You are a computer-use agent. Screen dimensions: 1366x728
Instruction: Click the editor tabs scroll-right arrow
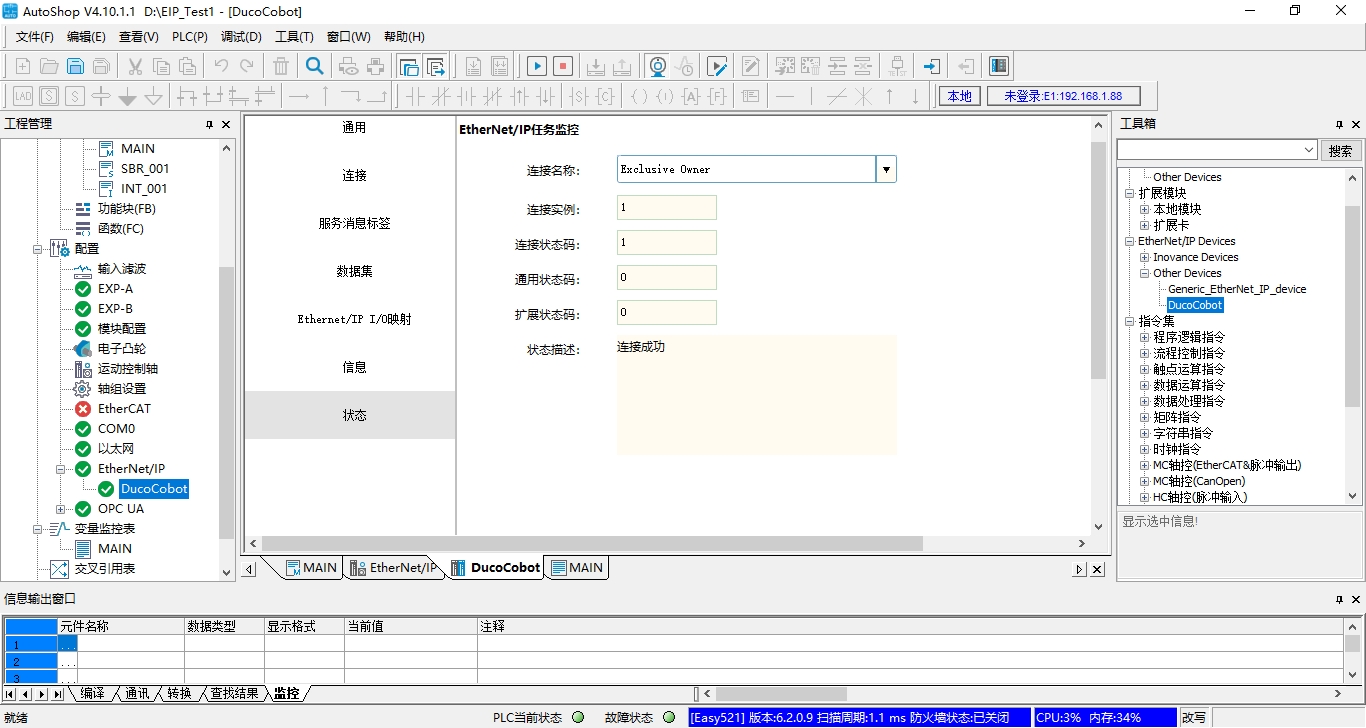click(1079, 569)
